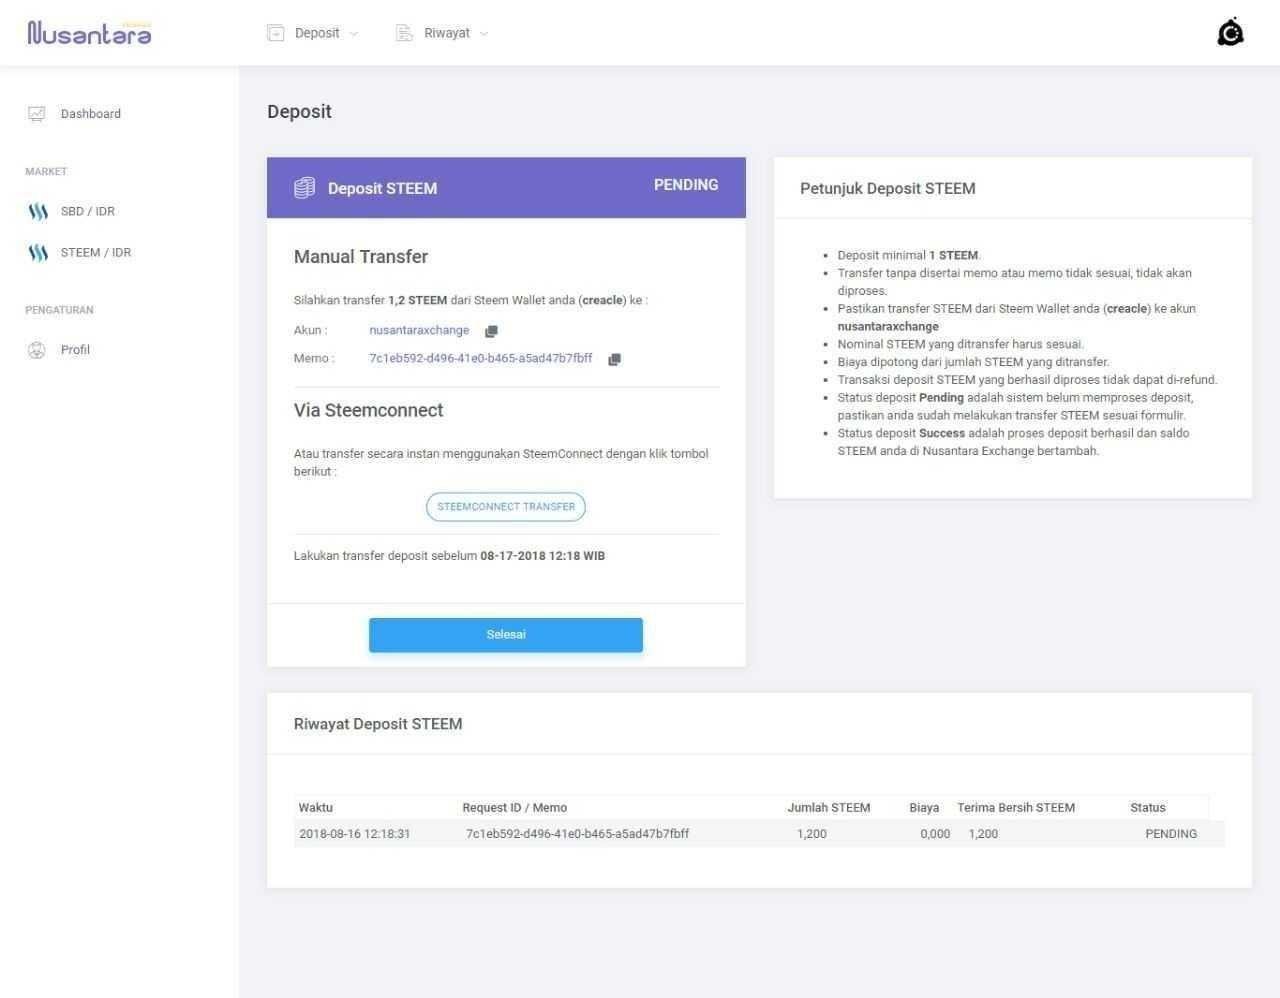Viewport: 1280px width, 998px height.
Task: Click the Riwayat menu icon in top bar
Action: pyautogui.click(x=404, y=33)
